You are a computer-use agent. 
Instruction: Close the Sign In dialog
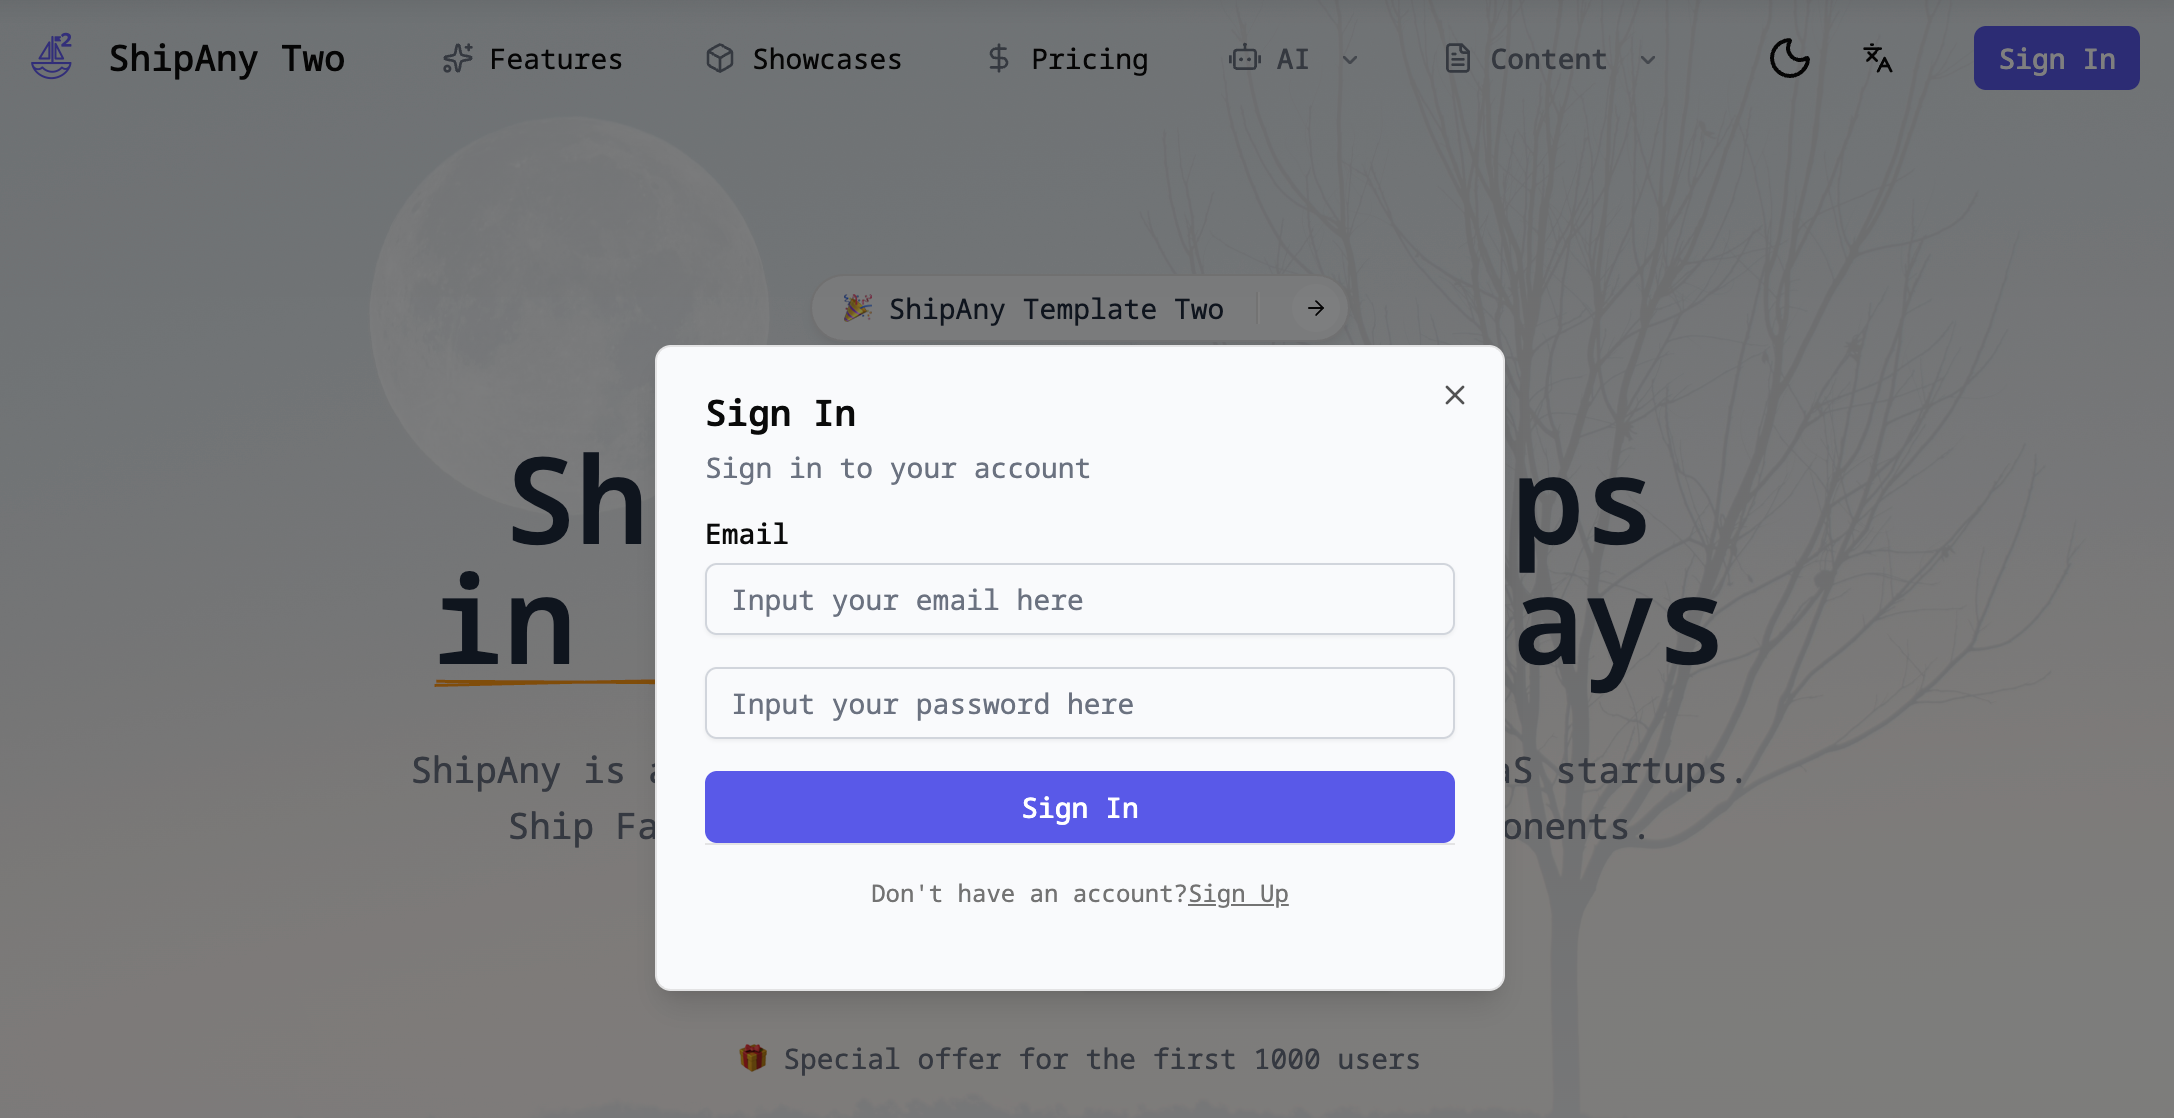click(x=1454, y=395)
